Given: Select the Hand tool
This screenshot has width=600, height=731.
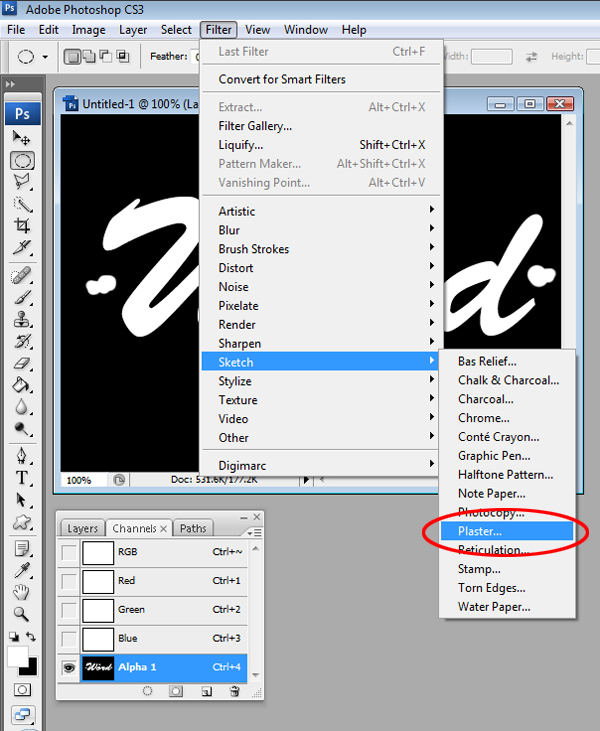Looking at the screenshot, I should [21, 593].
